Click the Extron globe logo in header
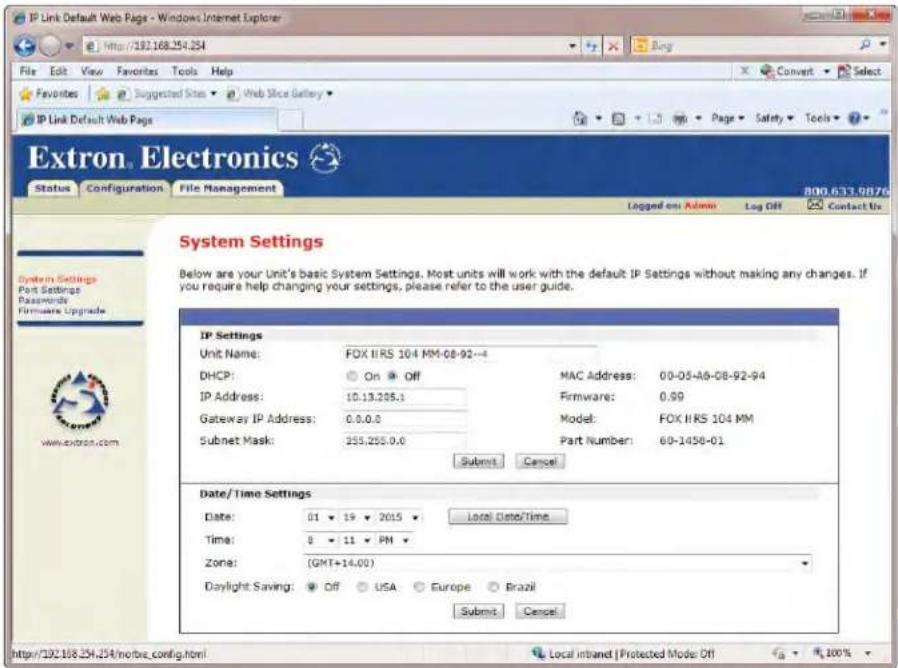The width and height of the screenshot is (898, 668). click(325, 158)
